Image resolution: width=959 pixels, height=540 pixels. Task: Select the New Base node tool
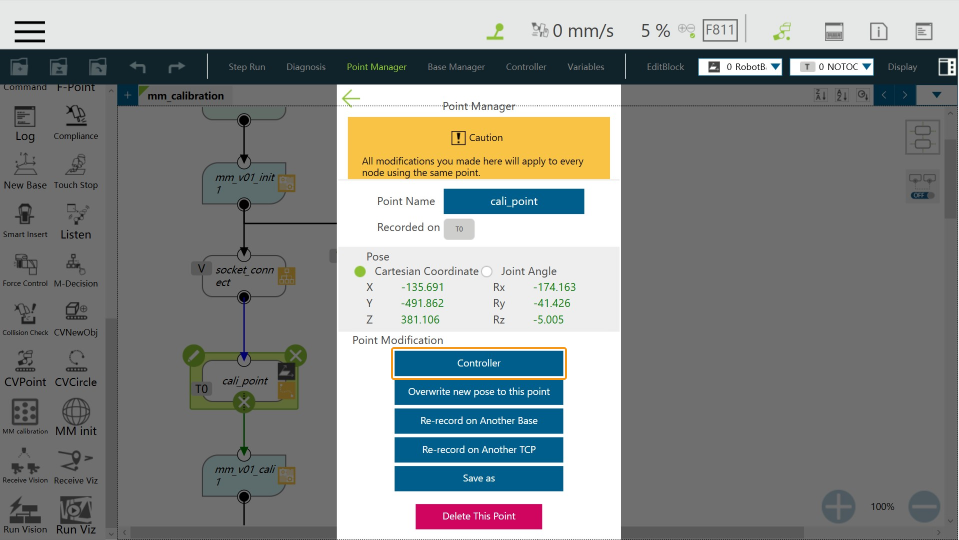click(x=25, y=172)
